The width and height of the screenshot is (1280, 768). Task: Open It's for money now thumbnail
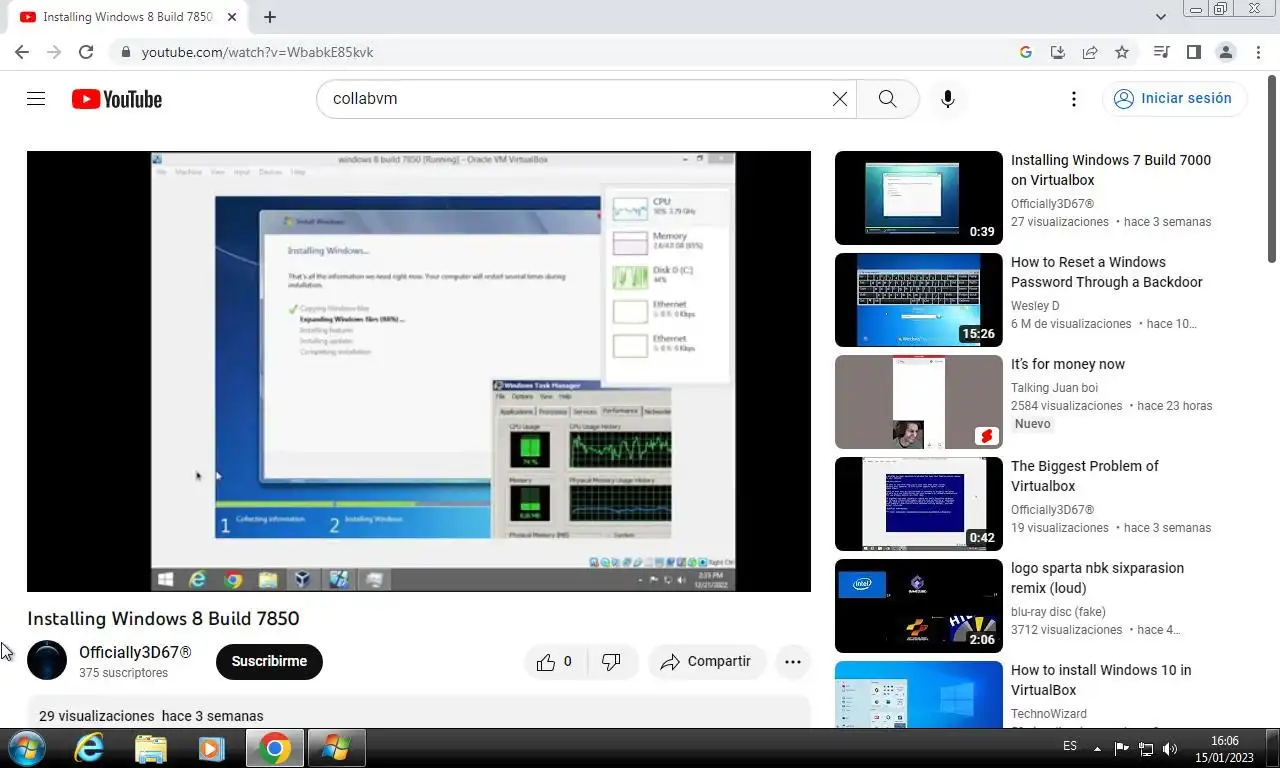tap(918, 402)
